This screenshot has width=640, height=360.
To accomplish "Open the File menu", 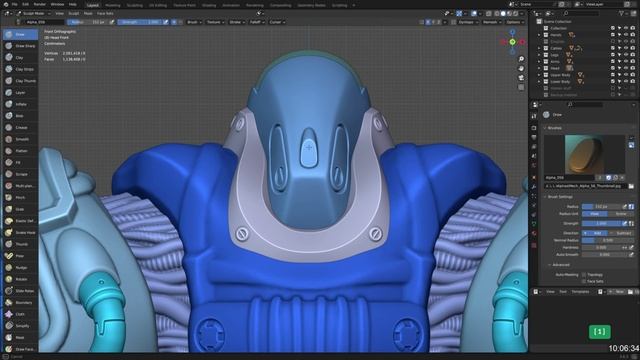I will click(14, 4).
